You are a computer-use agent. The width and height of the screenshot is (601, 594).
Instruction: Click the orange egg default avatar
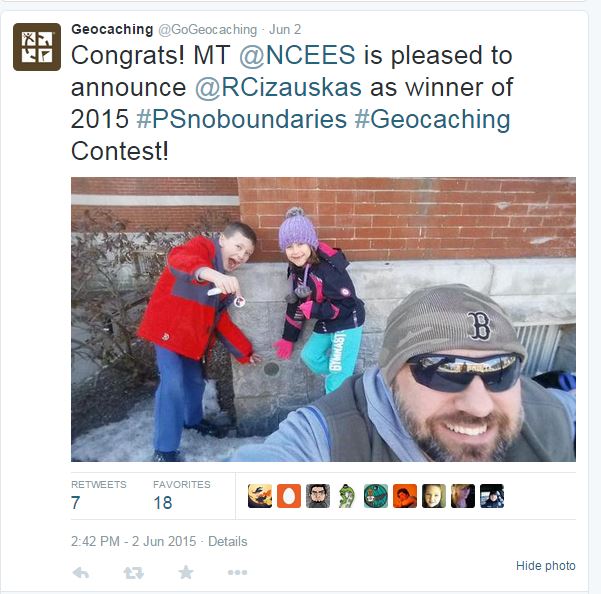(289, 496)
